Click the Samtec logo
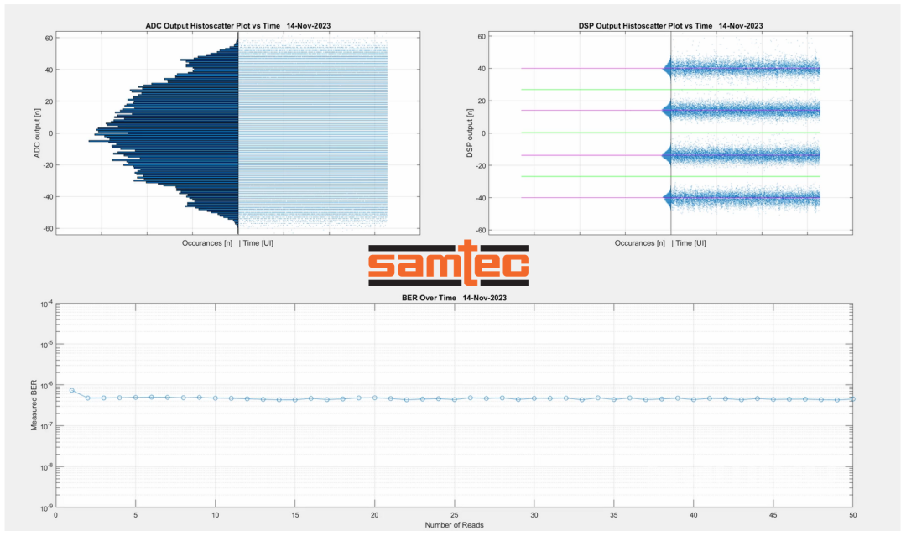 click(x=448, y=264)
